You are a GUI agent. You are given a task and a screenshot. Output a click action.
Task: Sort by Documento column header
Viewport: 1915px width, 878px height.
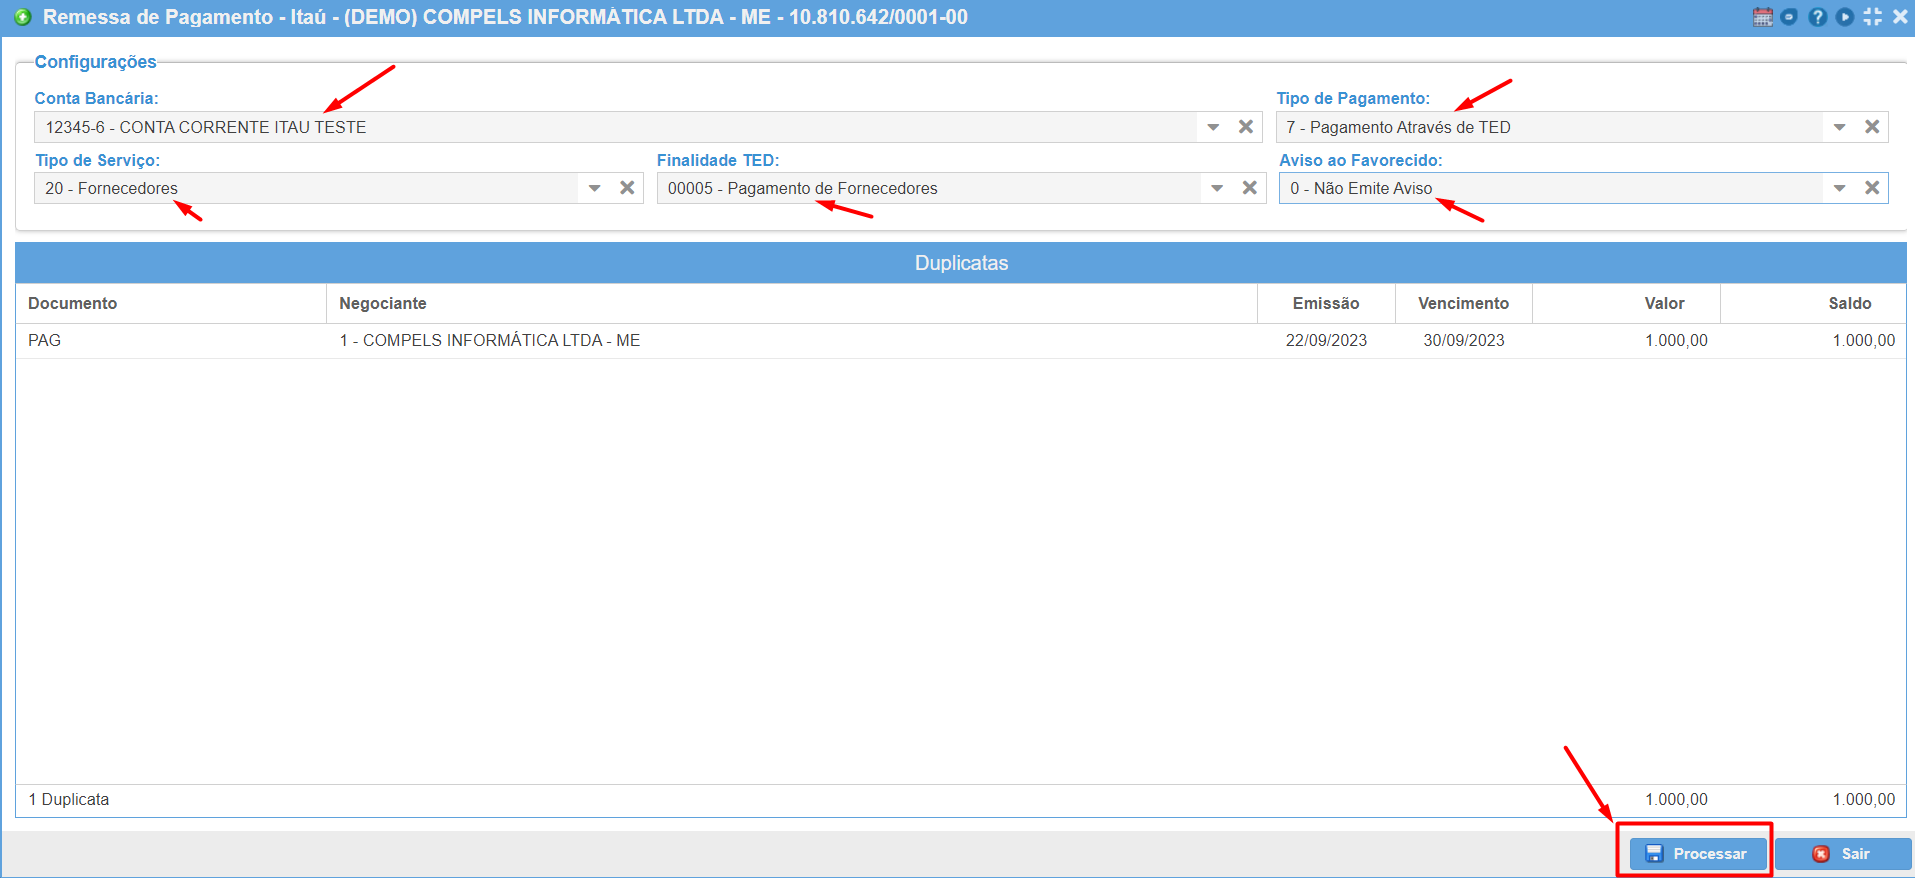[x=171, y=303]
